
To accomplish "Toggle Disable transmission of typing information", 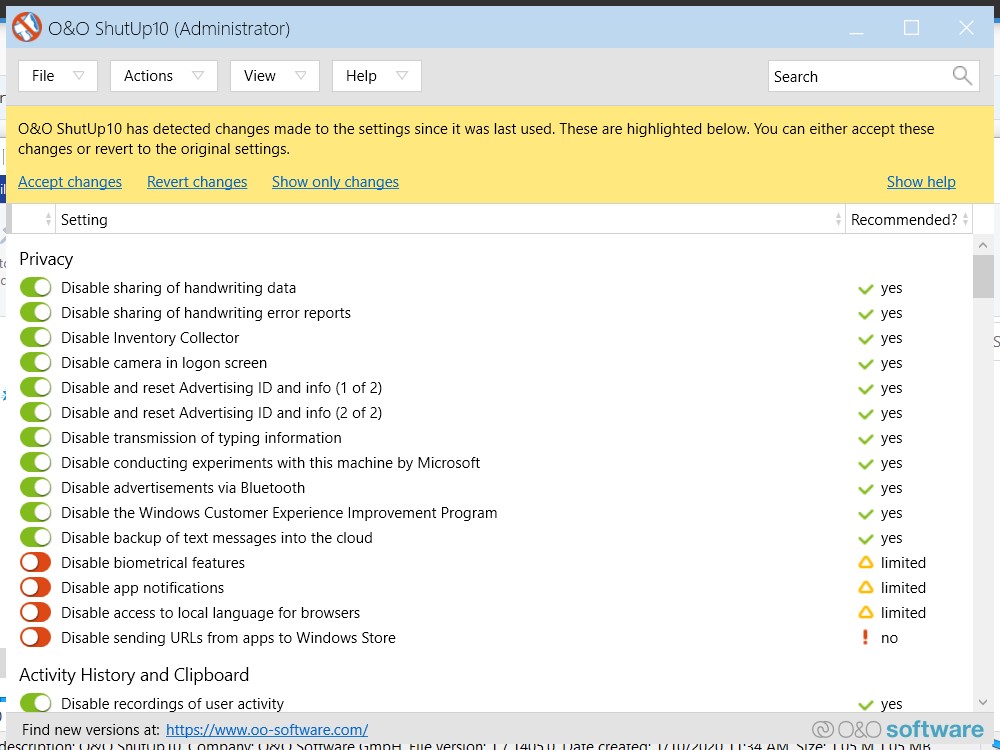I will coord(35,438).
